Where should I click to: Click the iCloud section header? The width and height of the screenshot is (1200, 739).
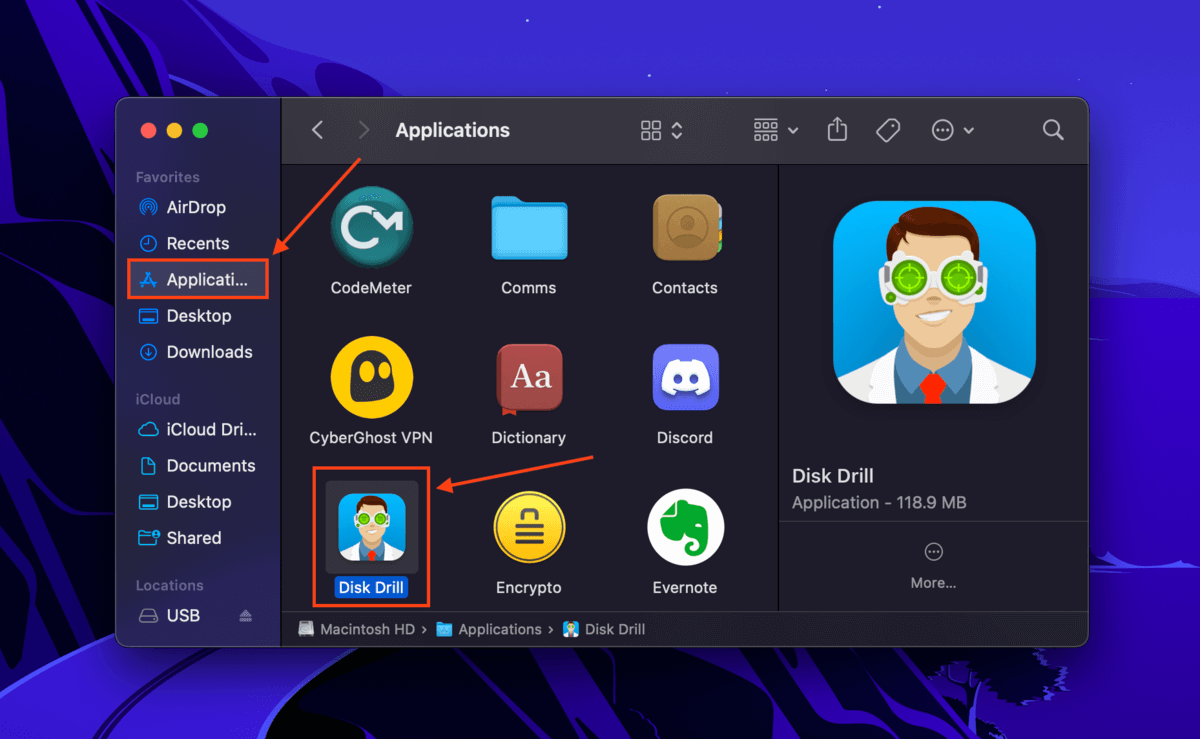point(158,399)
